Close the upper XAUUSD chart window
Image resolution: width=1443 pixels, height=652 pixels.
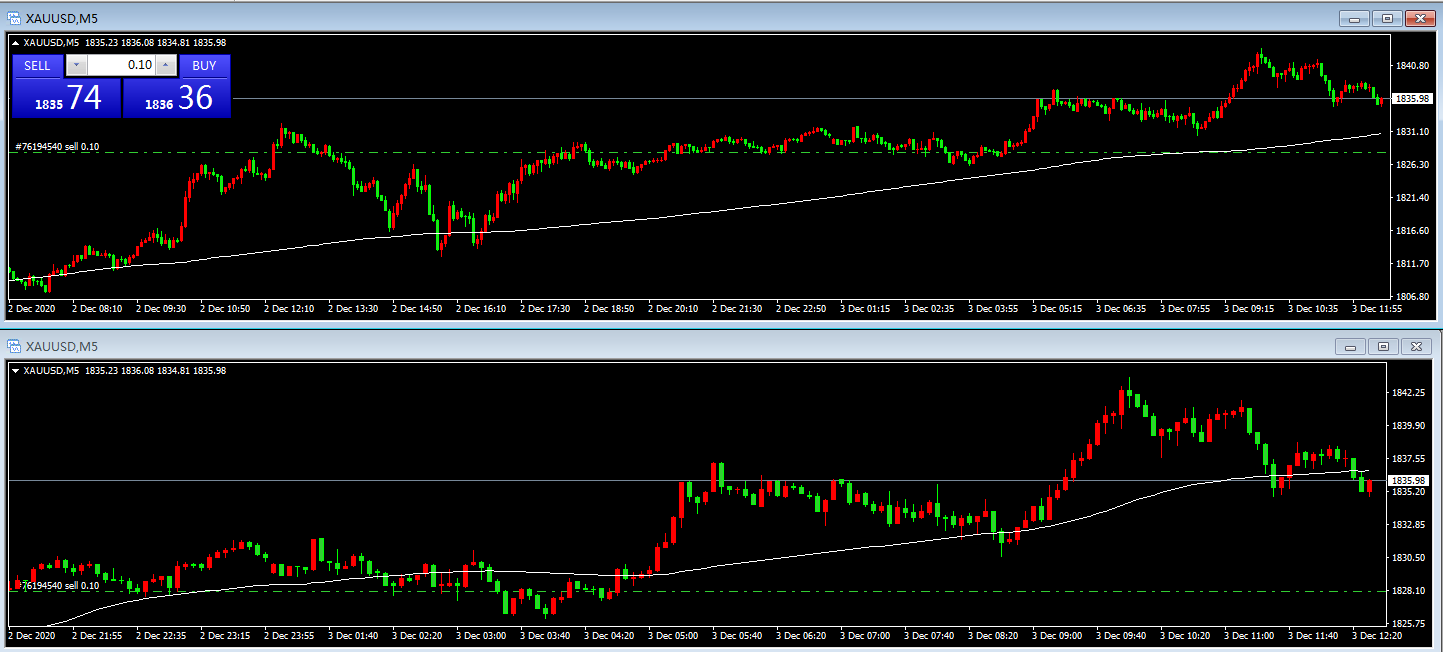pyautogui.click(x=1419, y=18)
